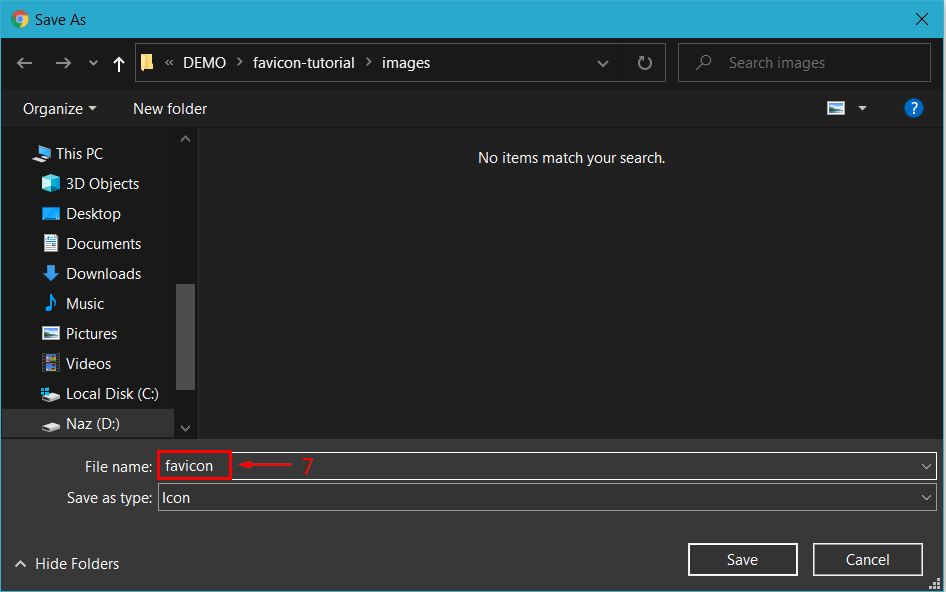Open the Recent locations dropdown arrow
The height and width of the screenshot is (592, 946).
[x=94, y=63]
